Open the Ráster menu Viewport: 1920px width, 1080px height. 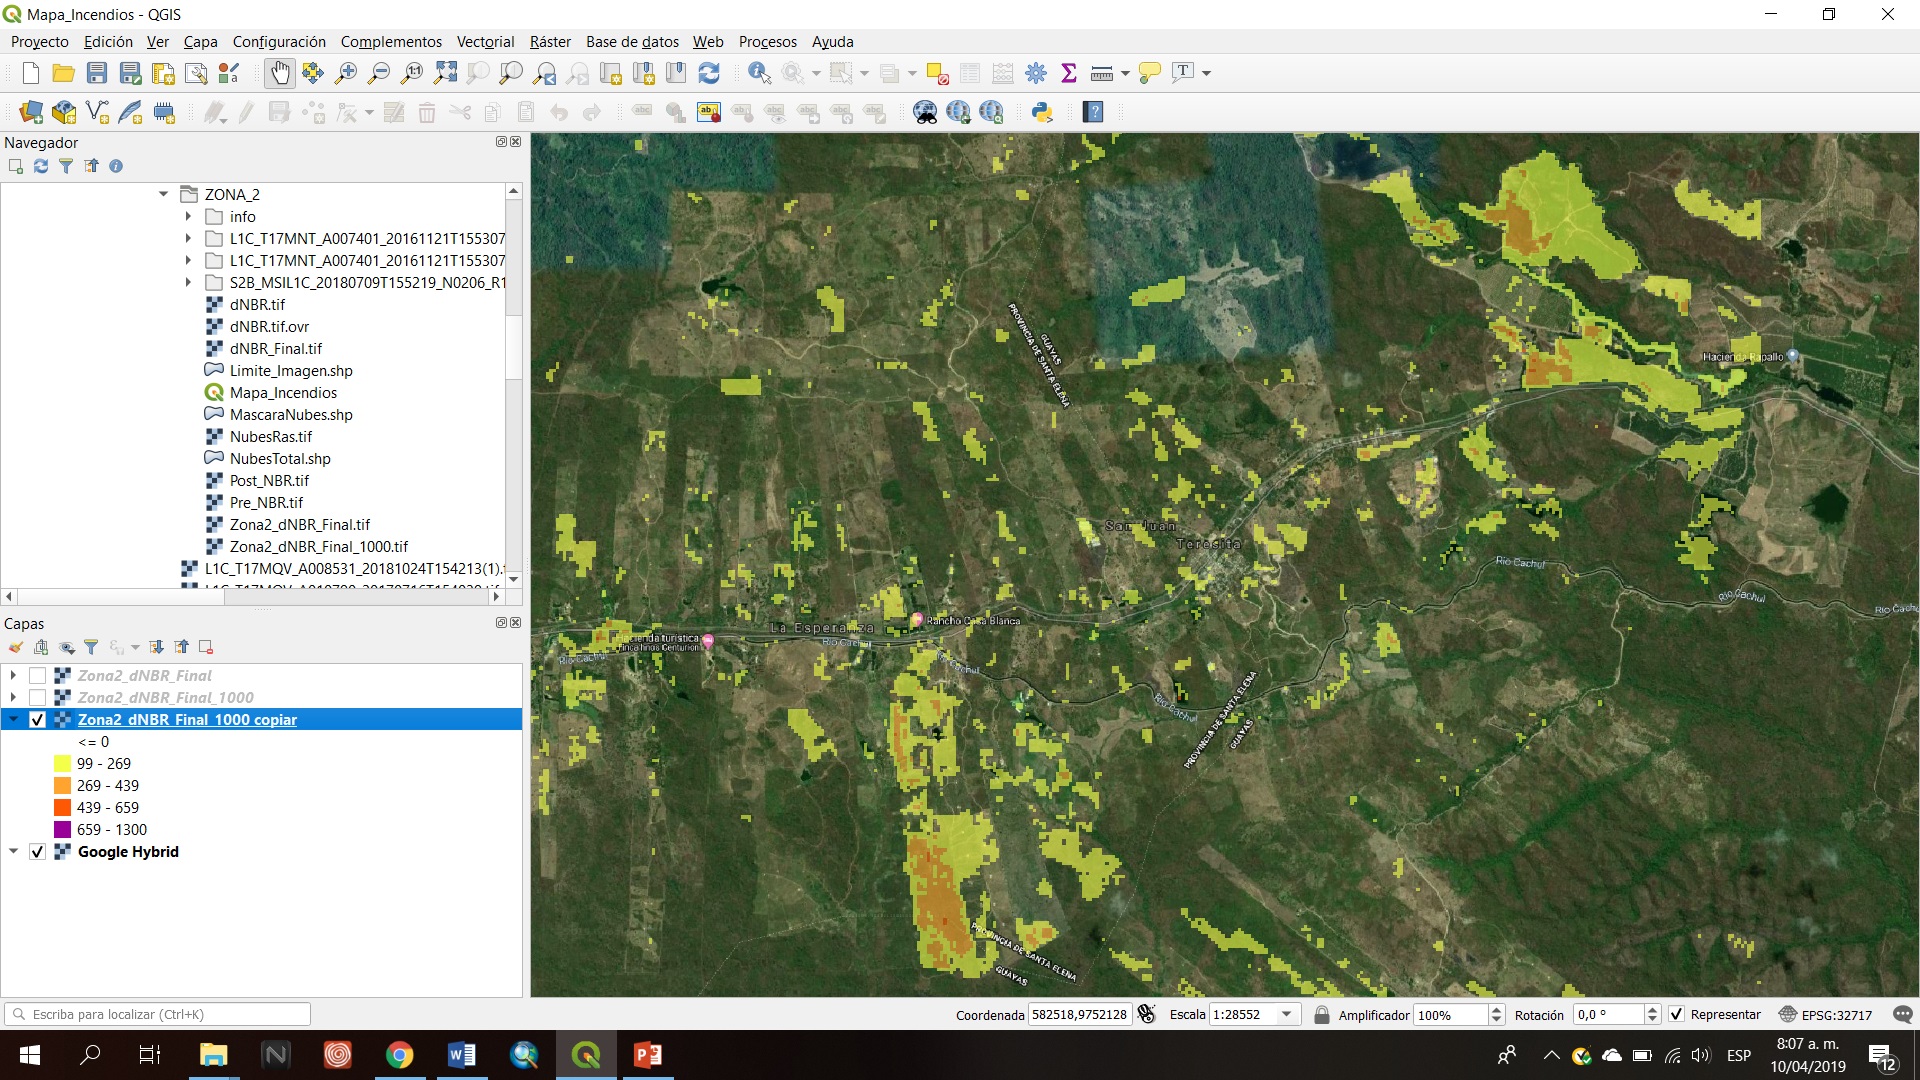pyautogui.click(x=550, y=42)
